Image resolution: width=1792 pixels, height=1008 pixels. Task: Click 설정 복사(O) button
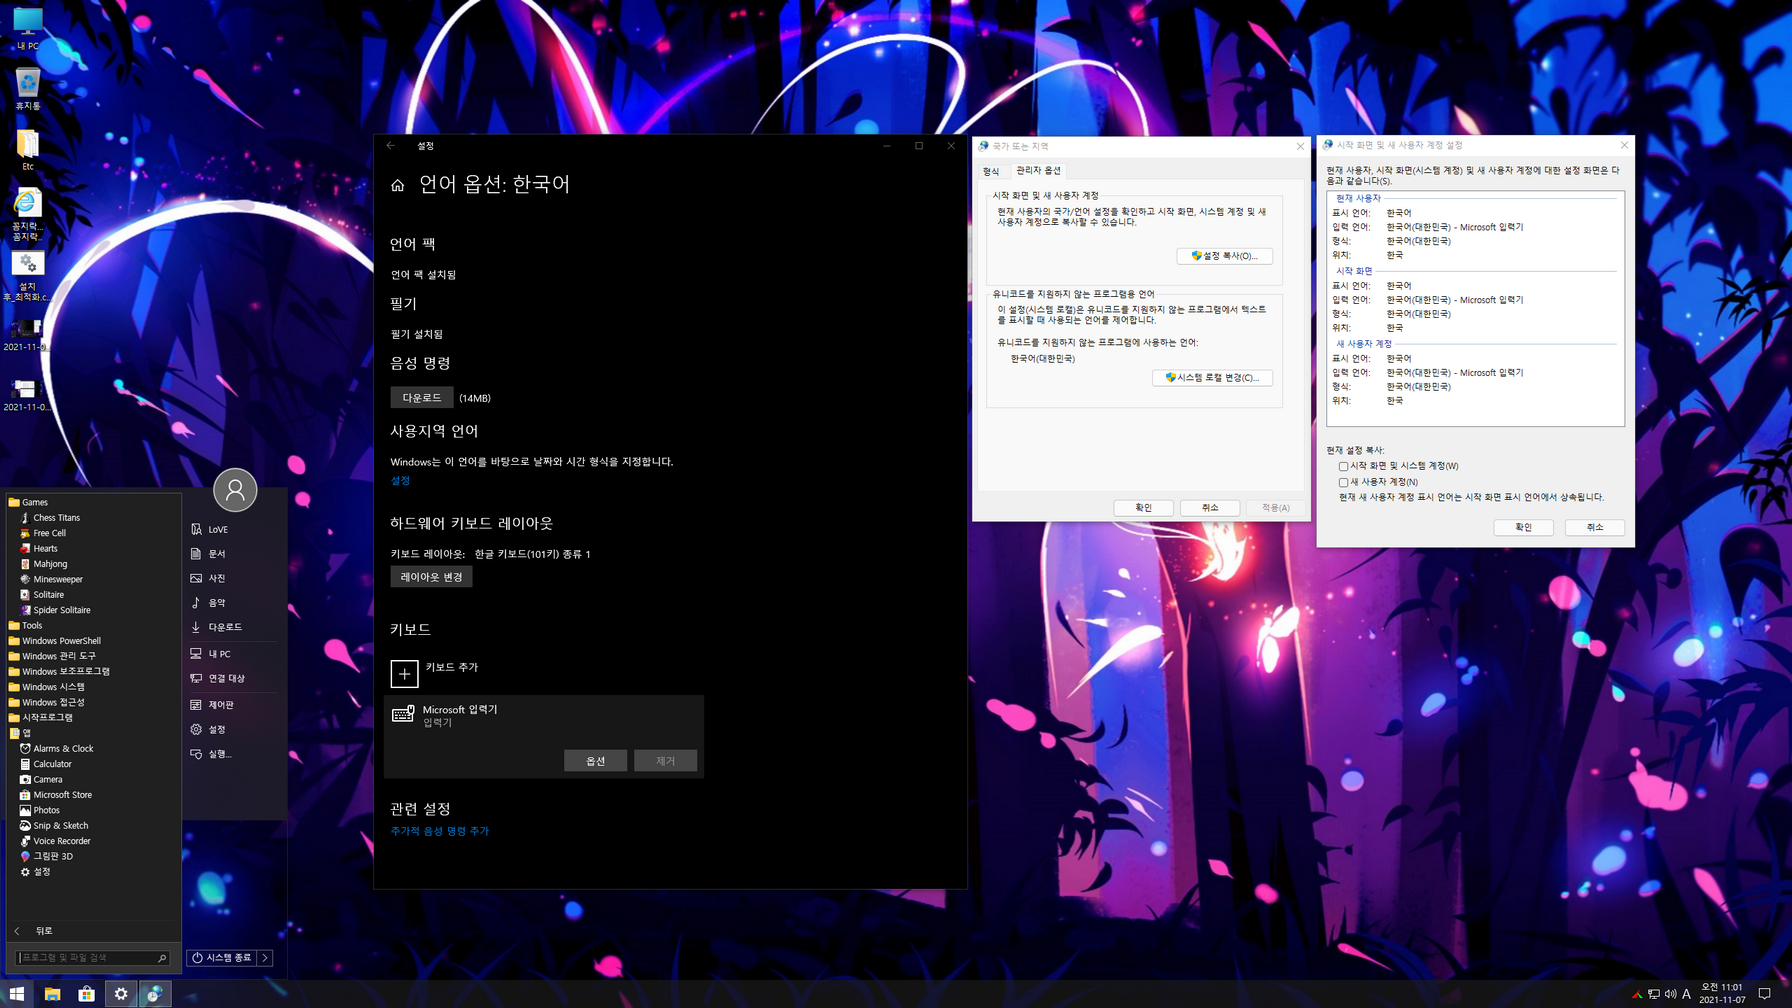click(x=1224, y=256)
